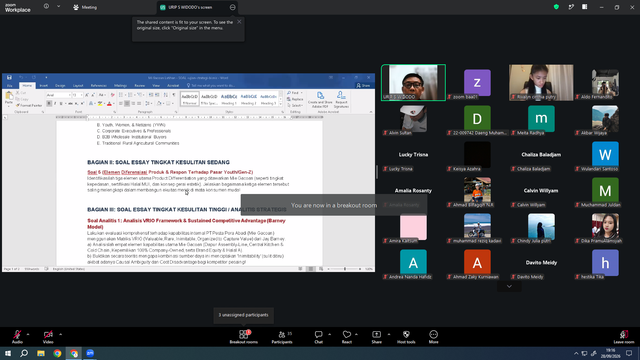
Task: Open the Layout tab in shared Word window
Action: [78, 86]
